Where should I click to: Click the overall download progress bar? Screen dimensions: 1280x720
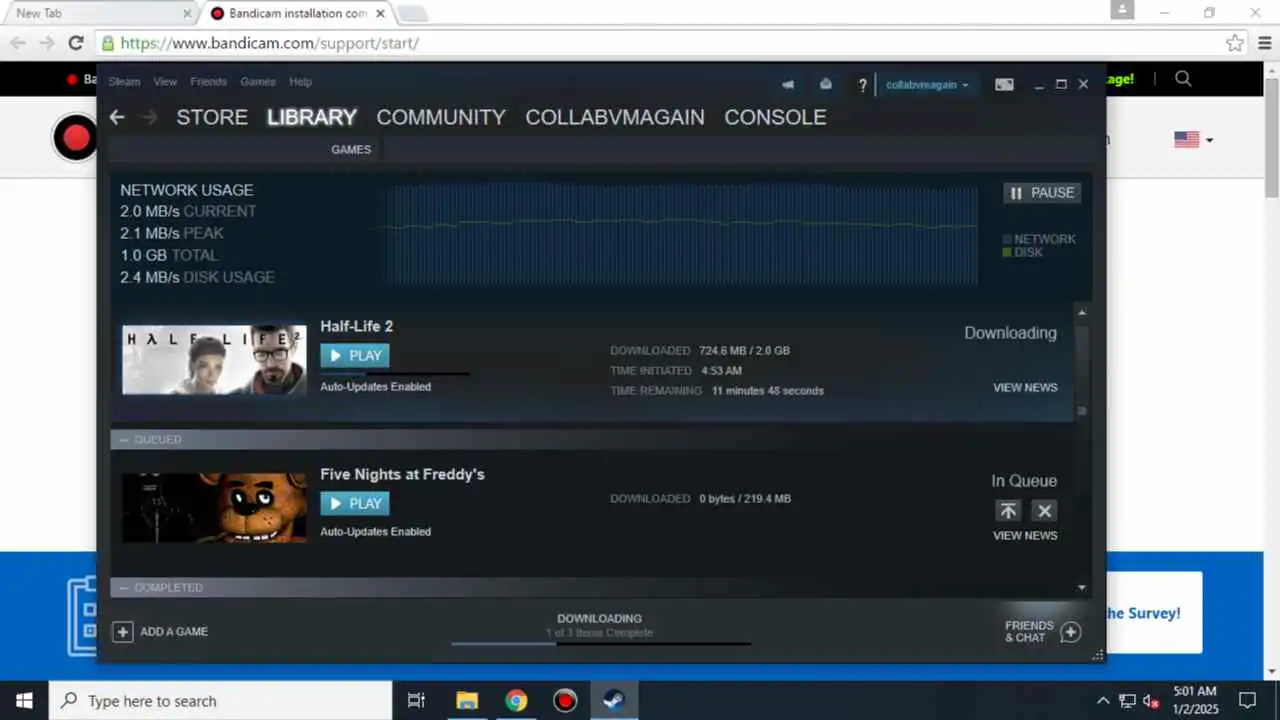click(x=601, y=643)
